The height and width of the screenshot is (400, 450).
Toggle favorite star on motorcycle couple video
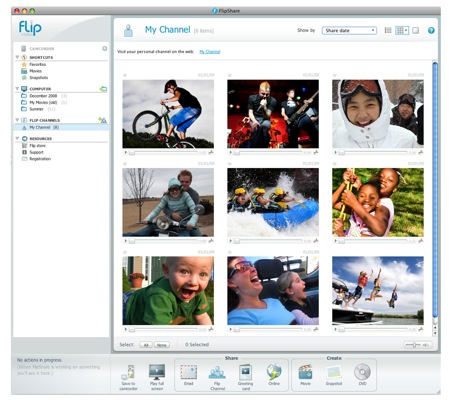(x=125, y=164)
